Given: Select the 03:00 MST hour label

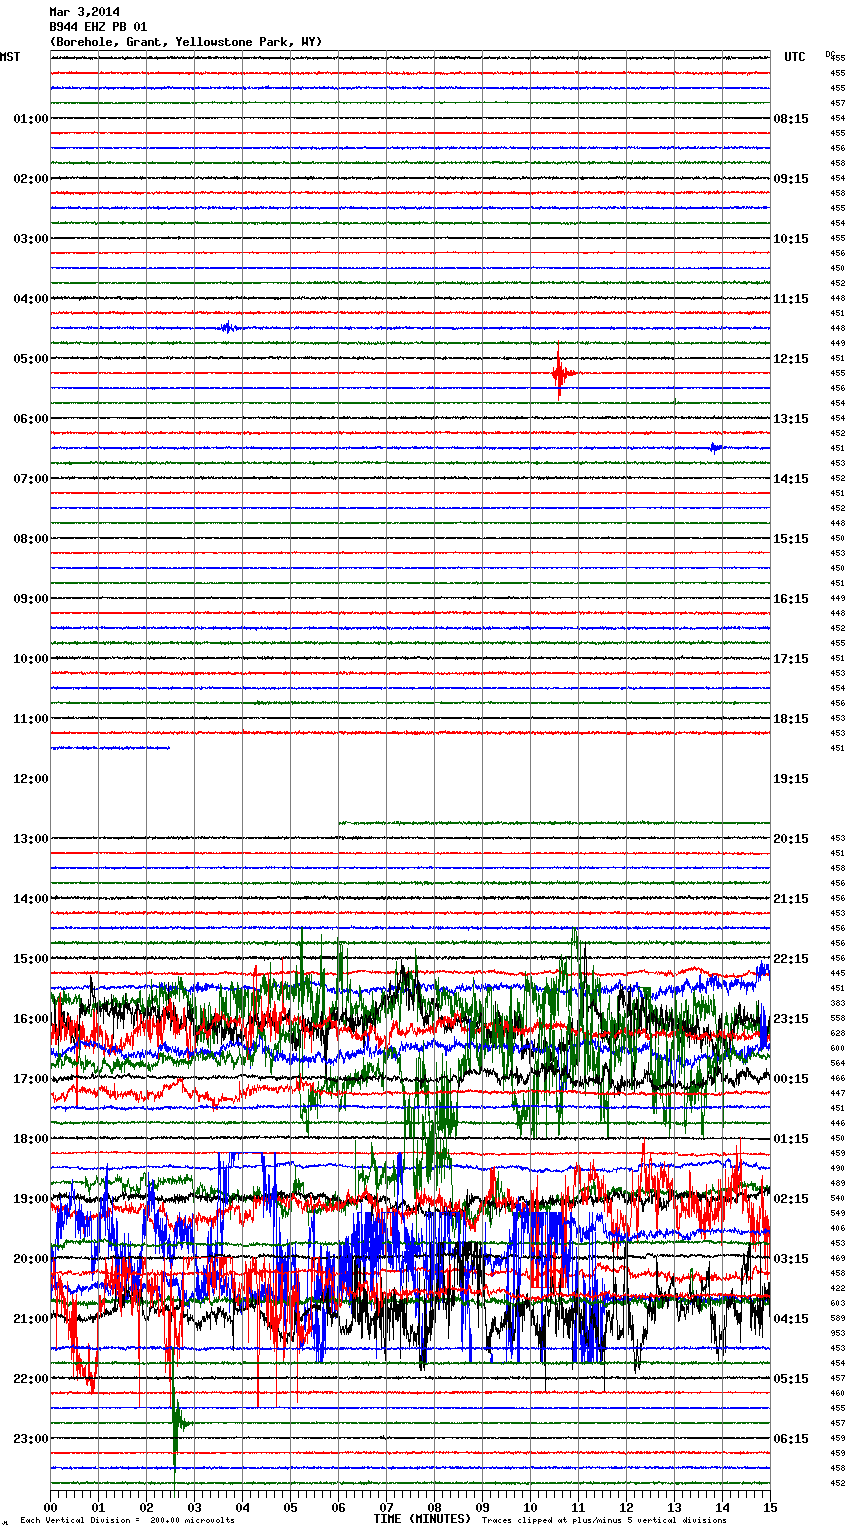Looking at the screenshot, I should pos(31,239).
